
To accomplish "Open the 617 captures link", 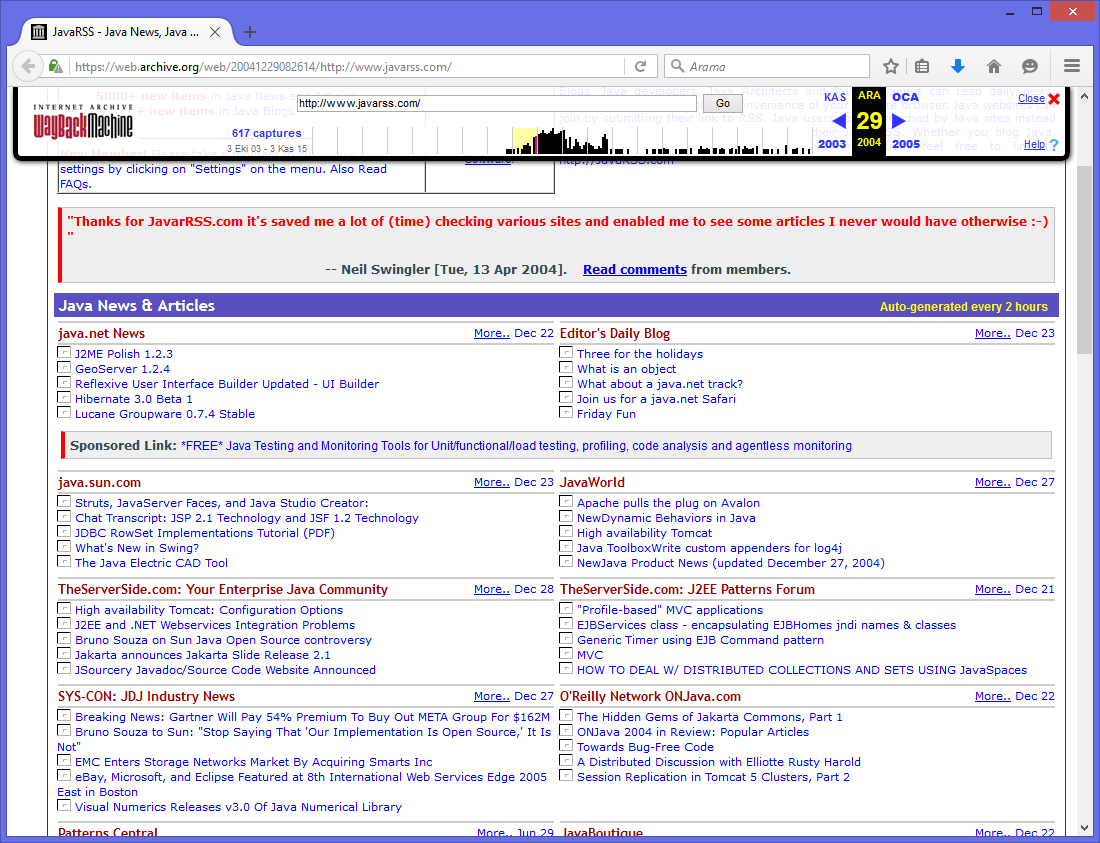I will [x=267, y=133].
